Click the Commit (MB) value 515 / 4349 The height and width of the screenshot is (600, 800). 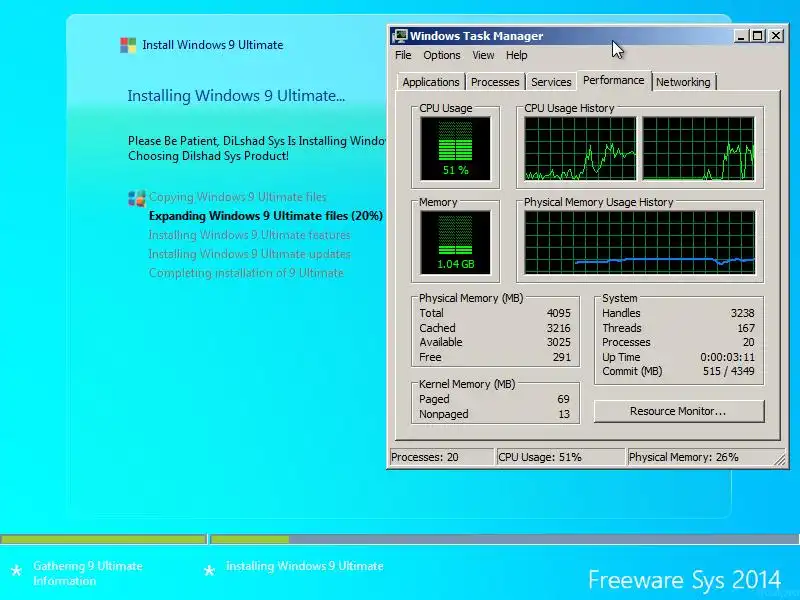(x=729, y=371)
